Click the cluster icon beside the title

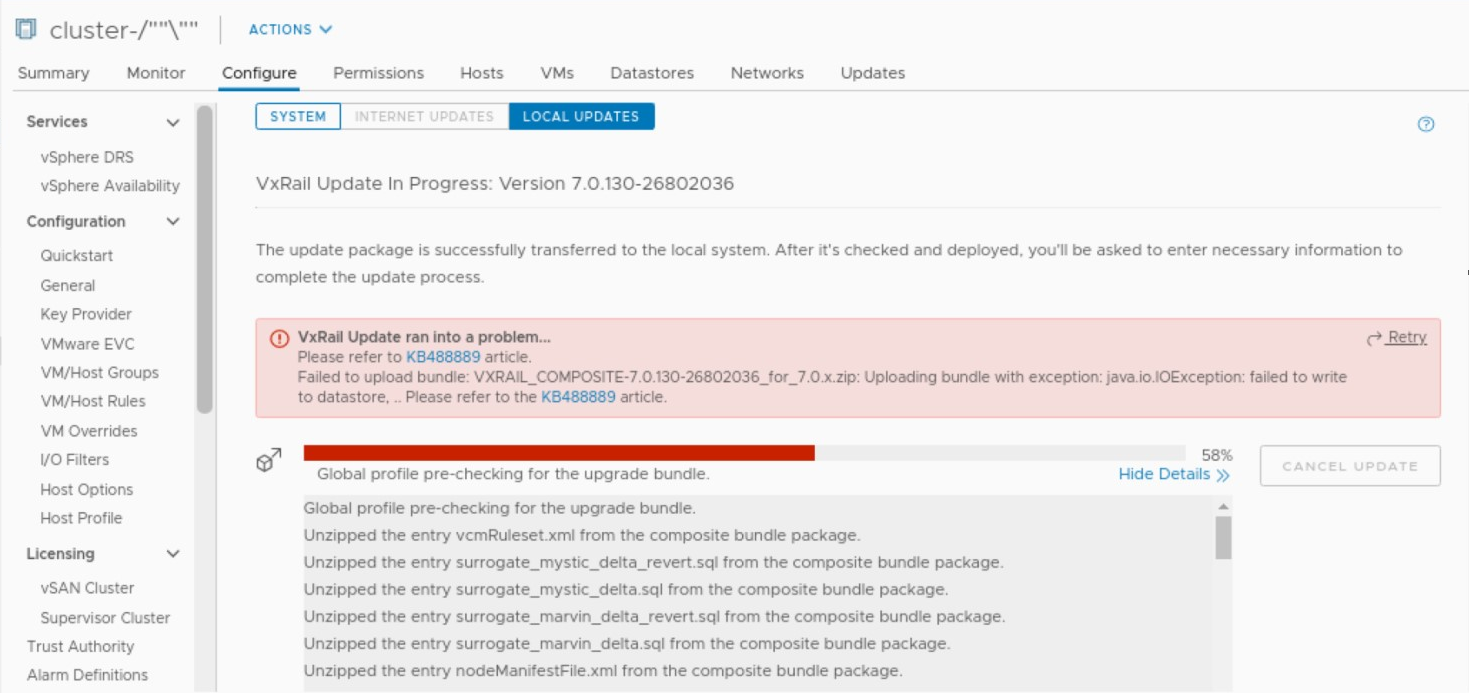(26, 30)
